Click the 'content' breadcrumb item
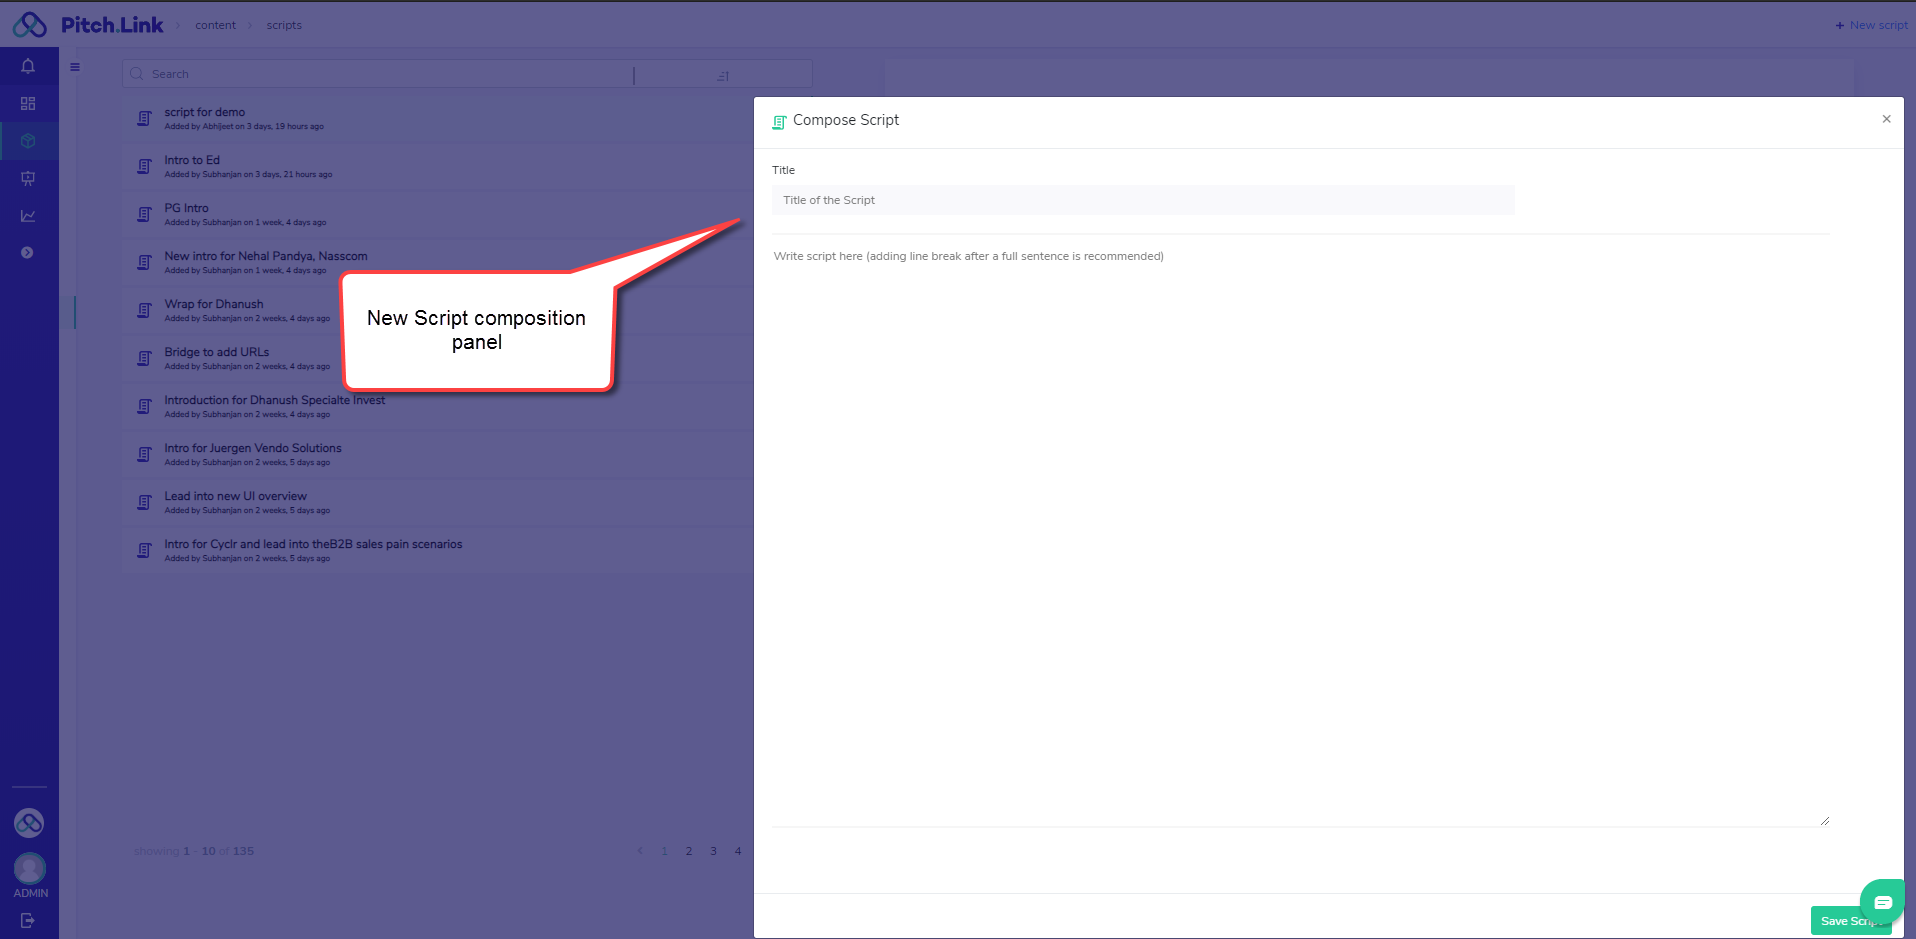 pyautogui.click(x=215, y=25)
